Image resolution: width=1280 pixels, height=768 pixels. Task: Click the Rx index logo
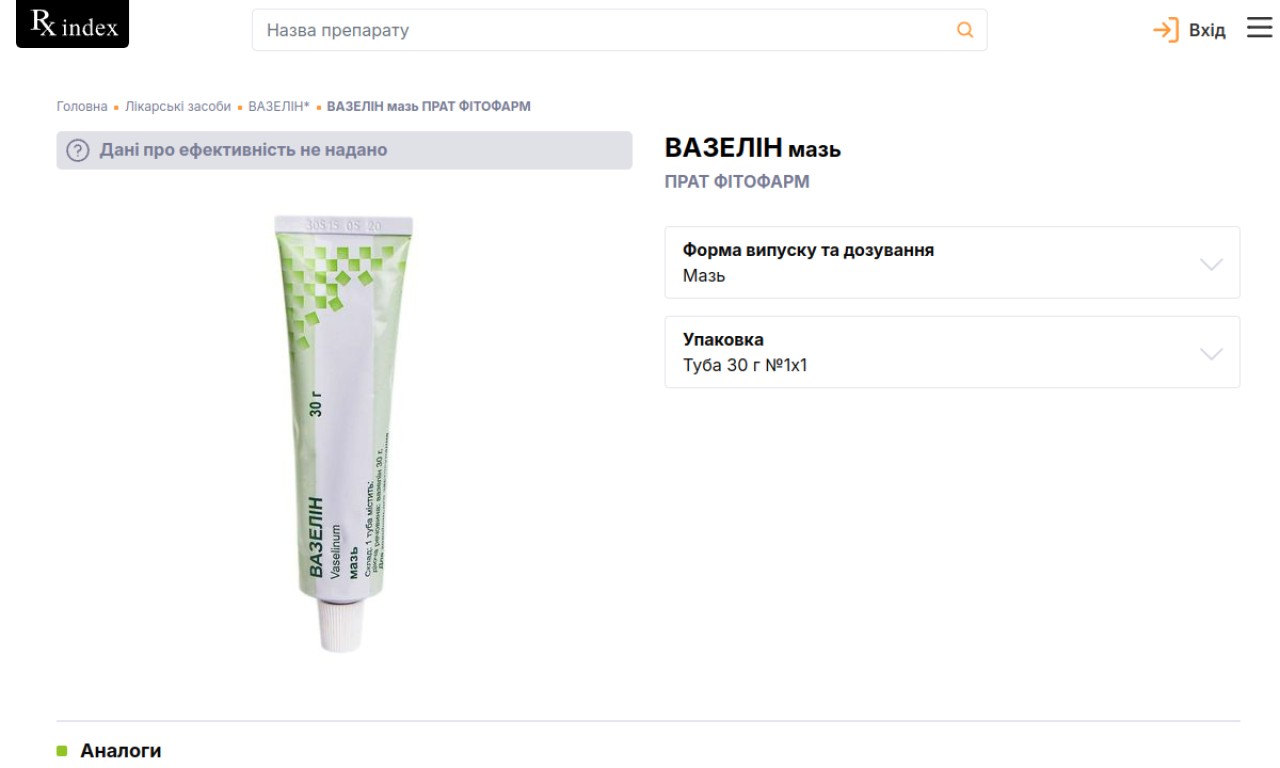72,25
